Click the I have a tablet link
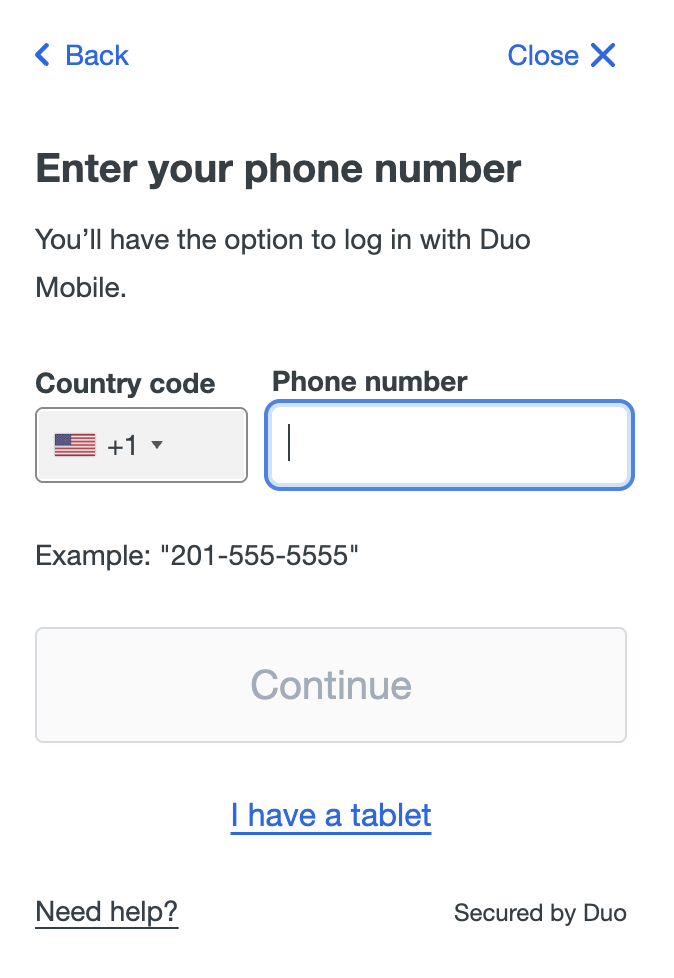Viewport: 674px width, 978px height. (331, 815)
